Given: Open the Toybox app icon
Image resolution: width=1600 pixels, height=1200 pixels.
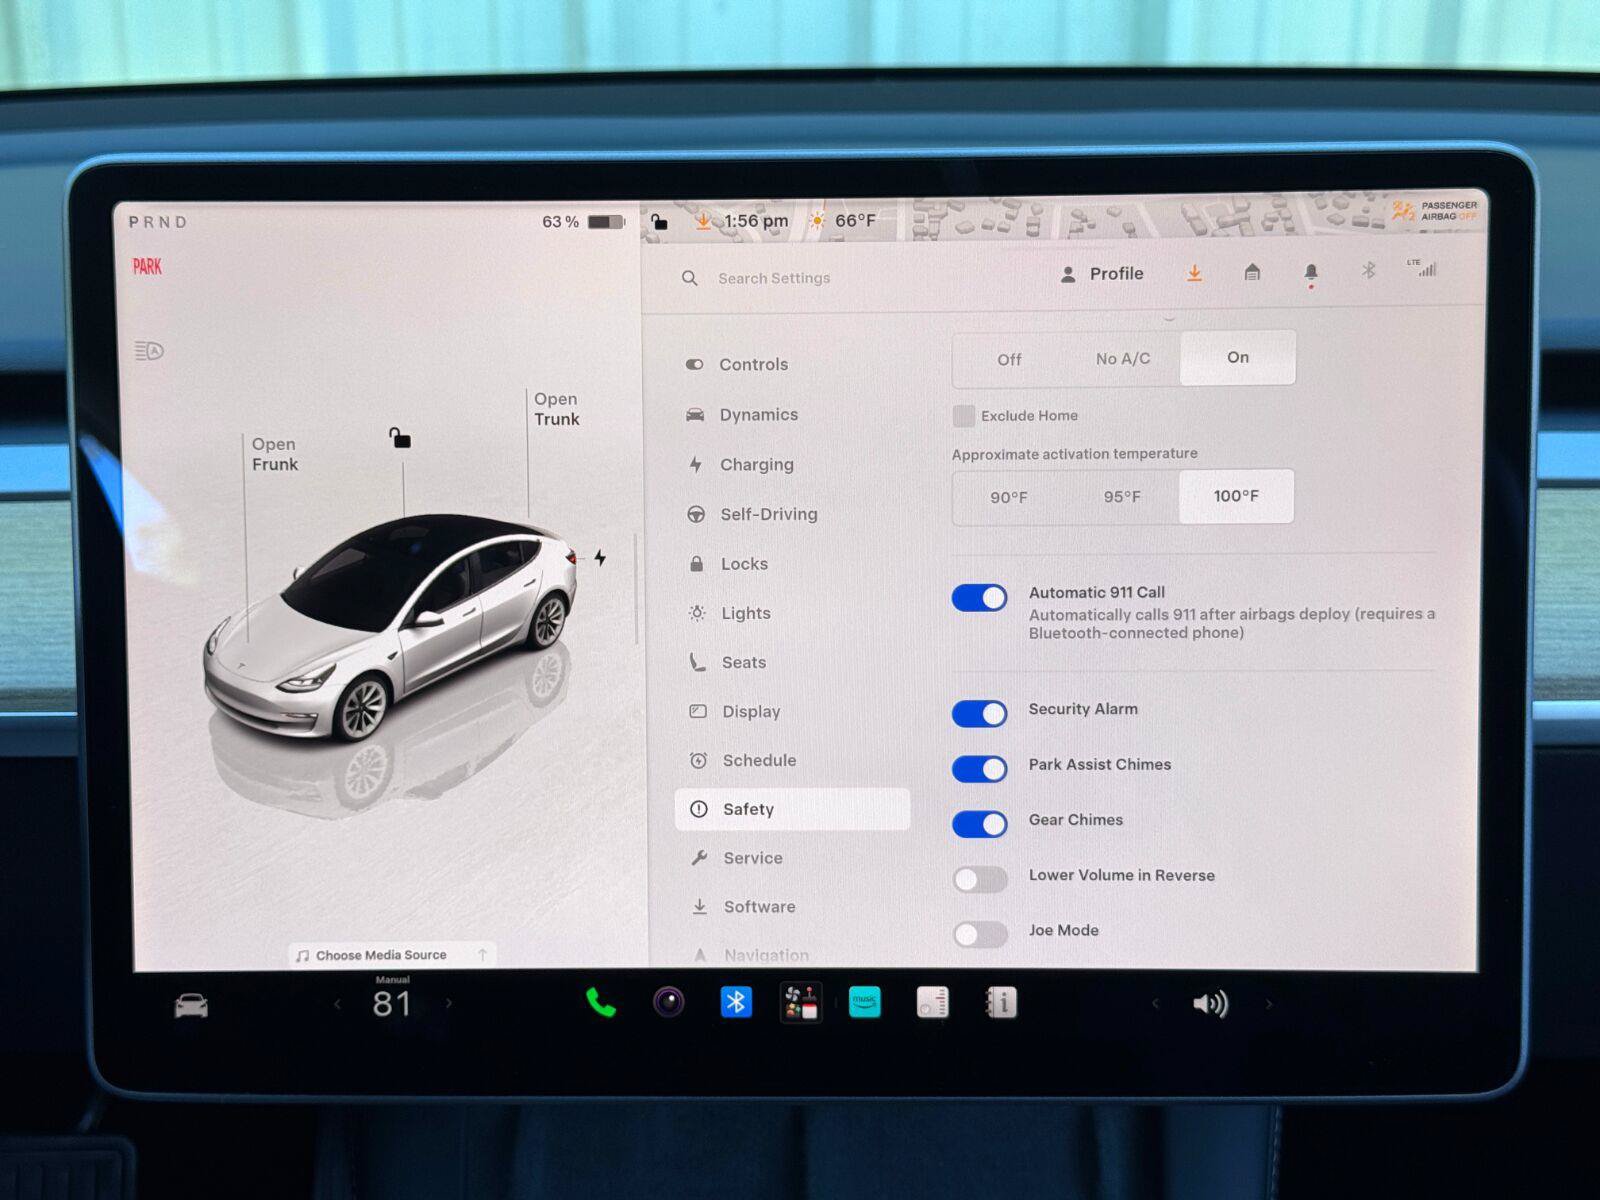Looking at the screenshot, I should (801, 1002).
